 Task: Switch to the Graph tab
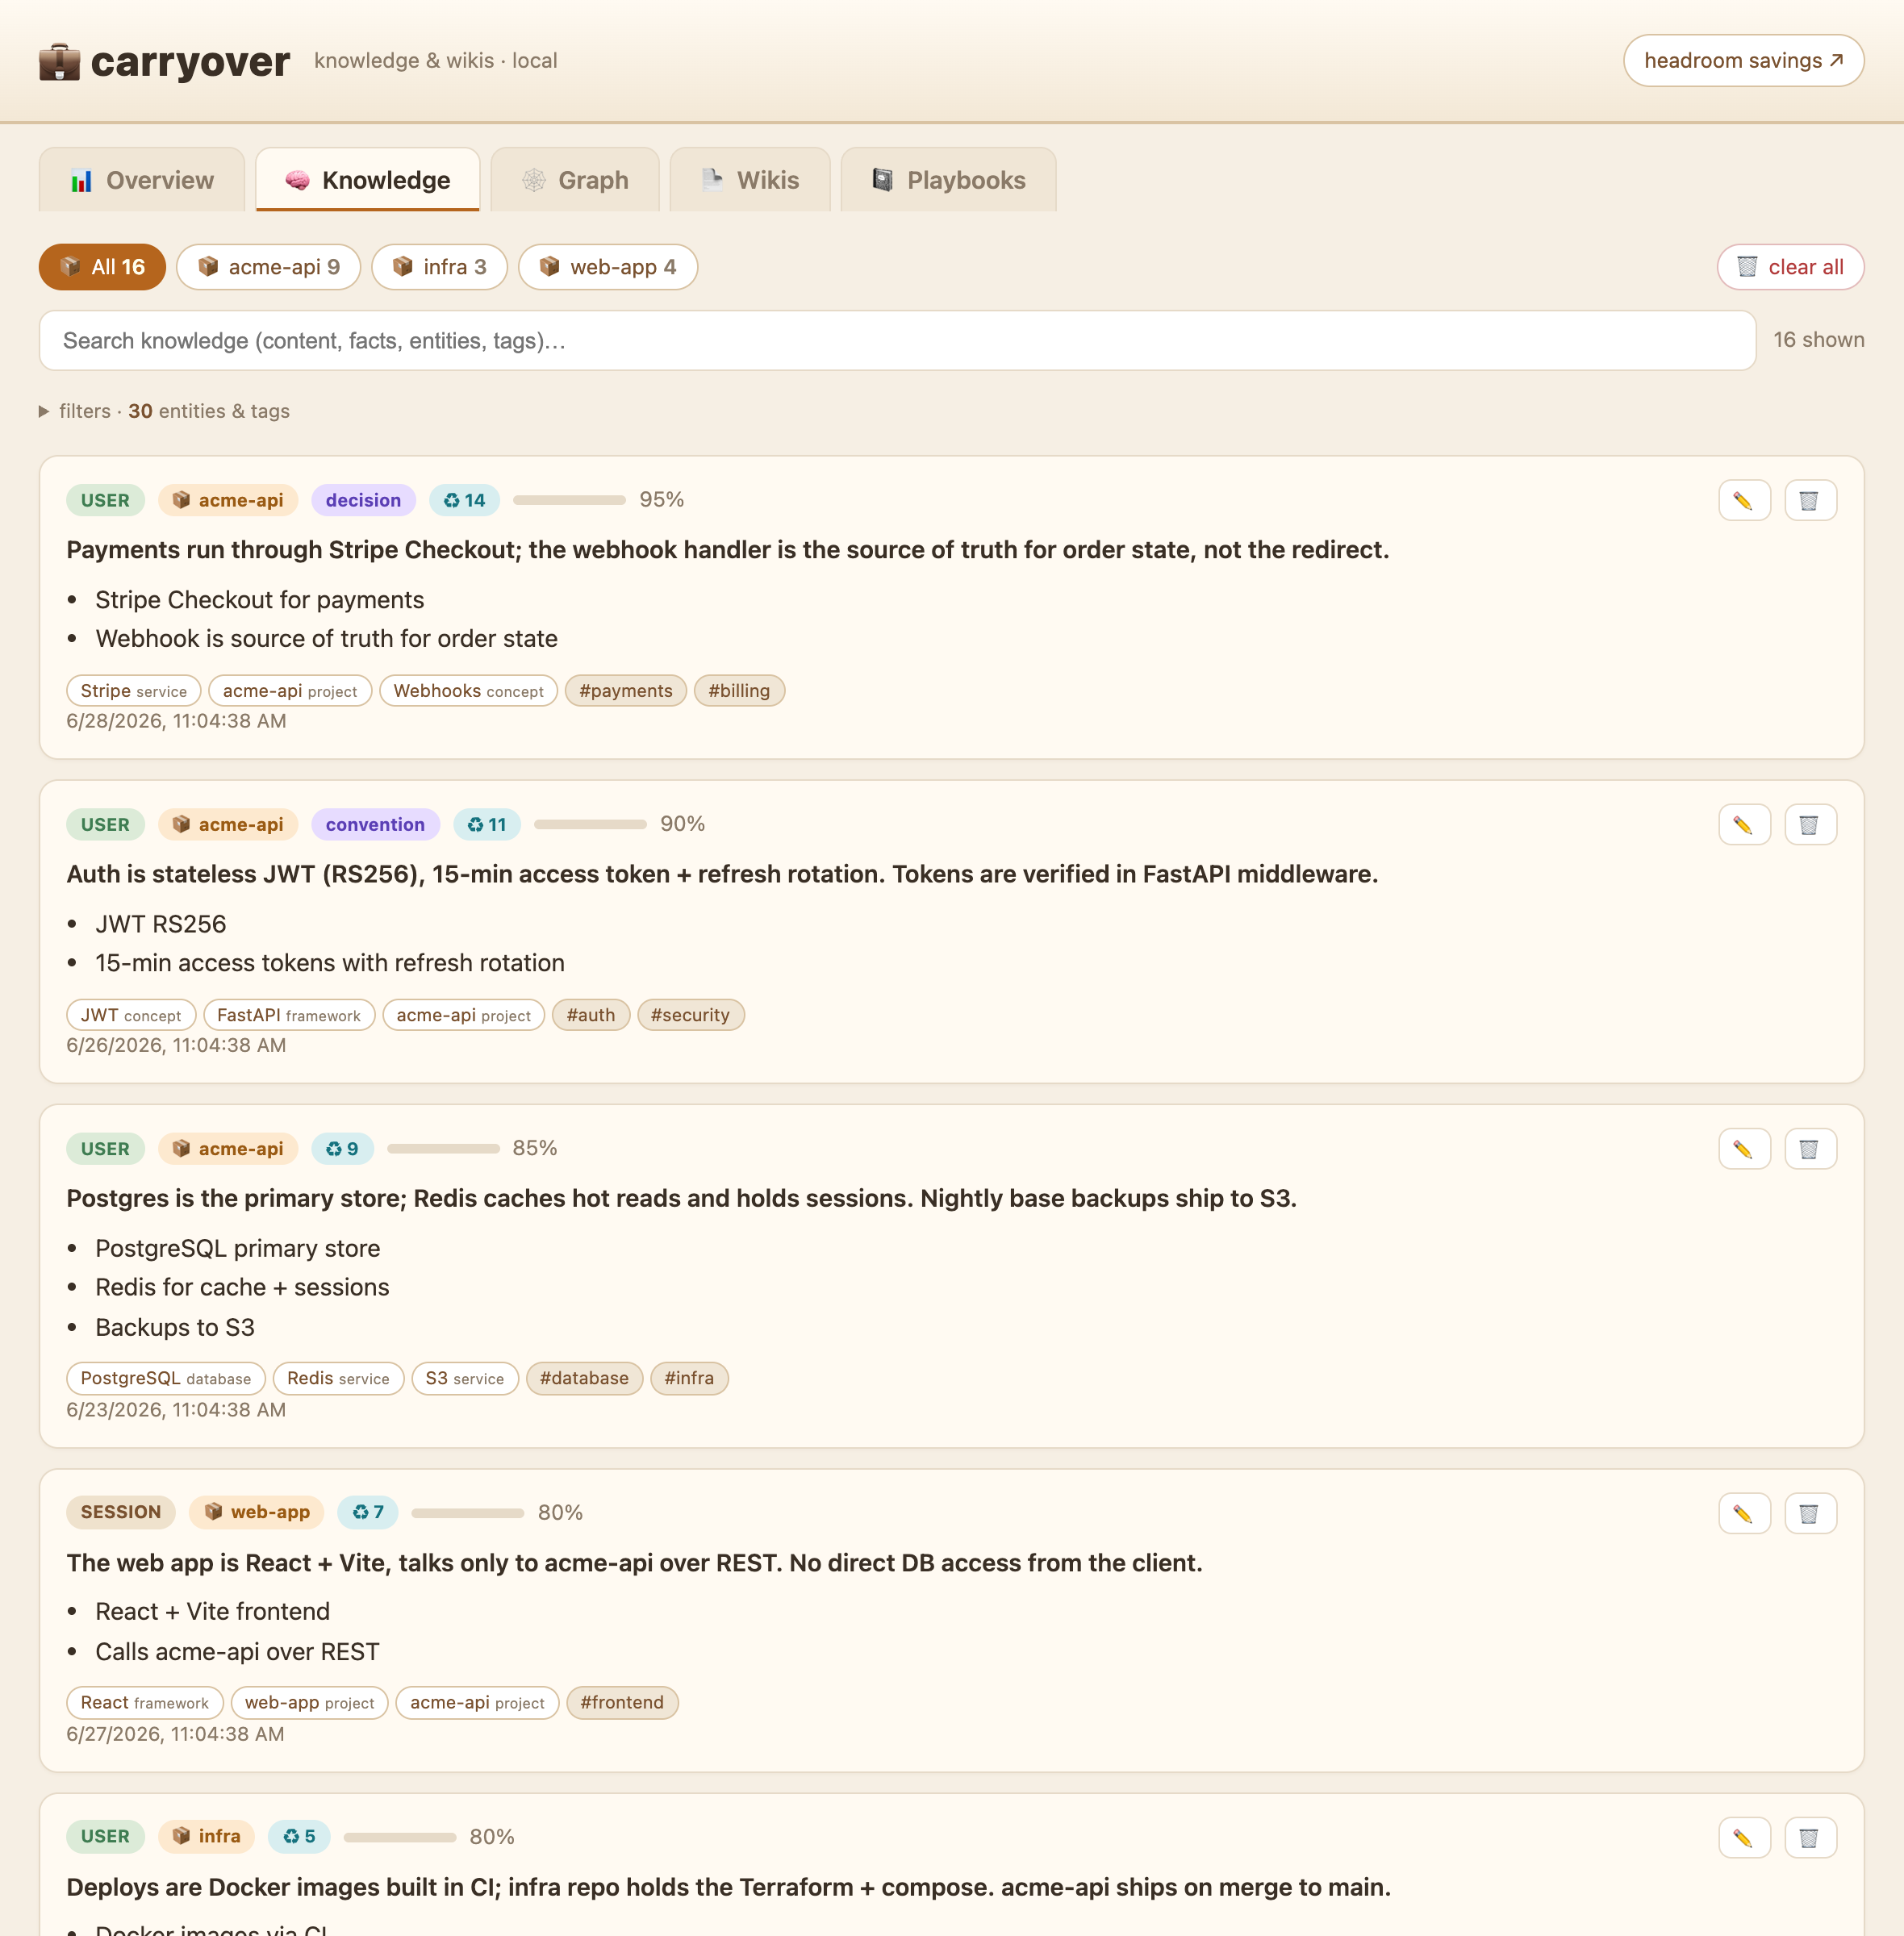(575, 180)
